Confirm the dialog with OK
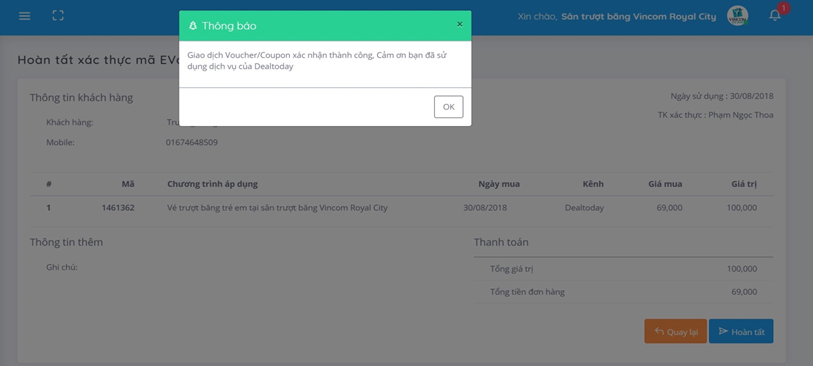 click(x=448, y=107)
